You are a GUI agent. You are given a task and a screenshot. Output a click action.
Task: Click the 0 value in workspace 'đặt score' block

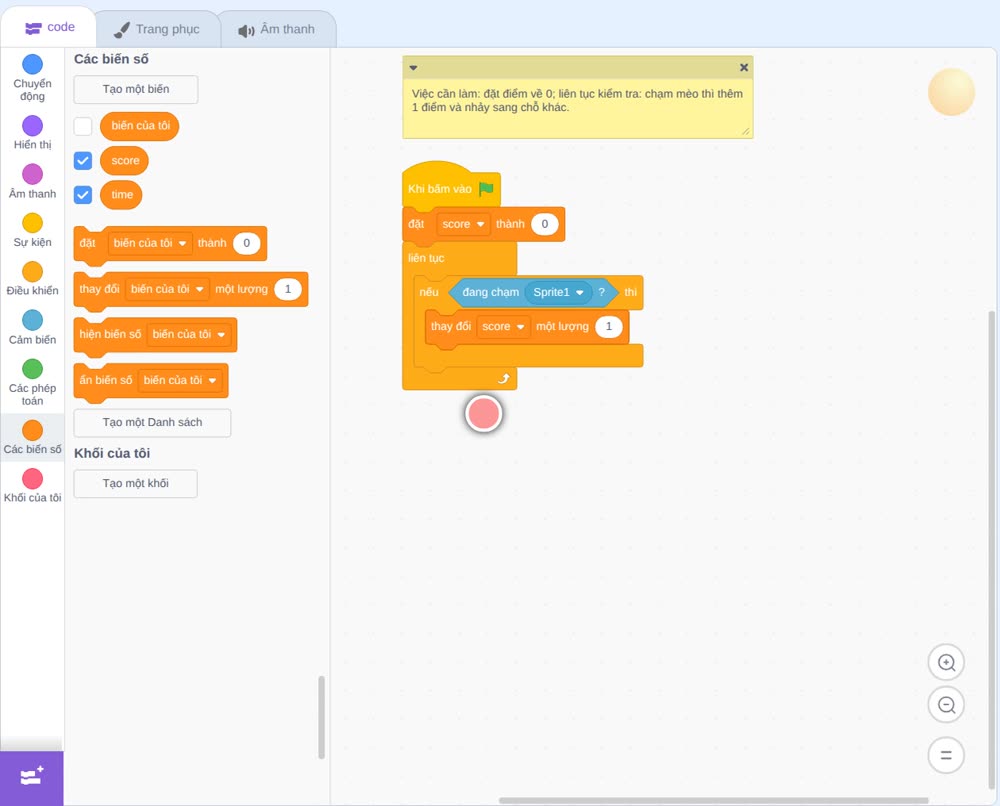tap(545, 224)
